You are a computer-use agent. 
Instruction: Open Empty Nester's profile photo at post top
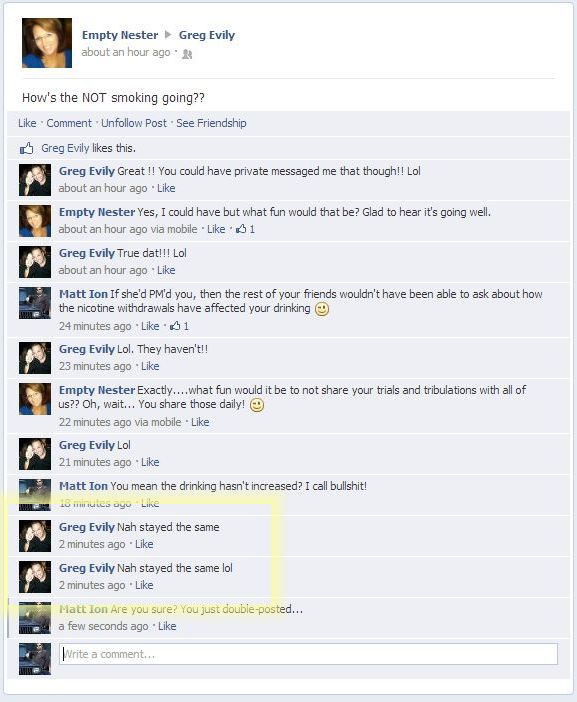point(47,43)
